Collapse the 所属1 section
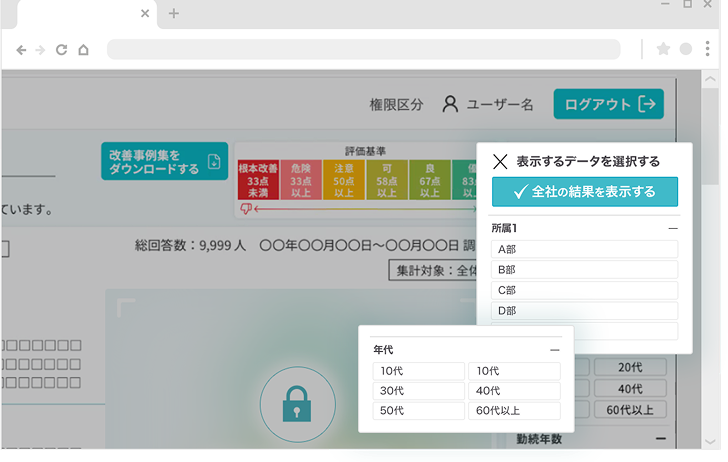 (x=673, y=228)
